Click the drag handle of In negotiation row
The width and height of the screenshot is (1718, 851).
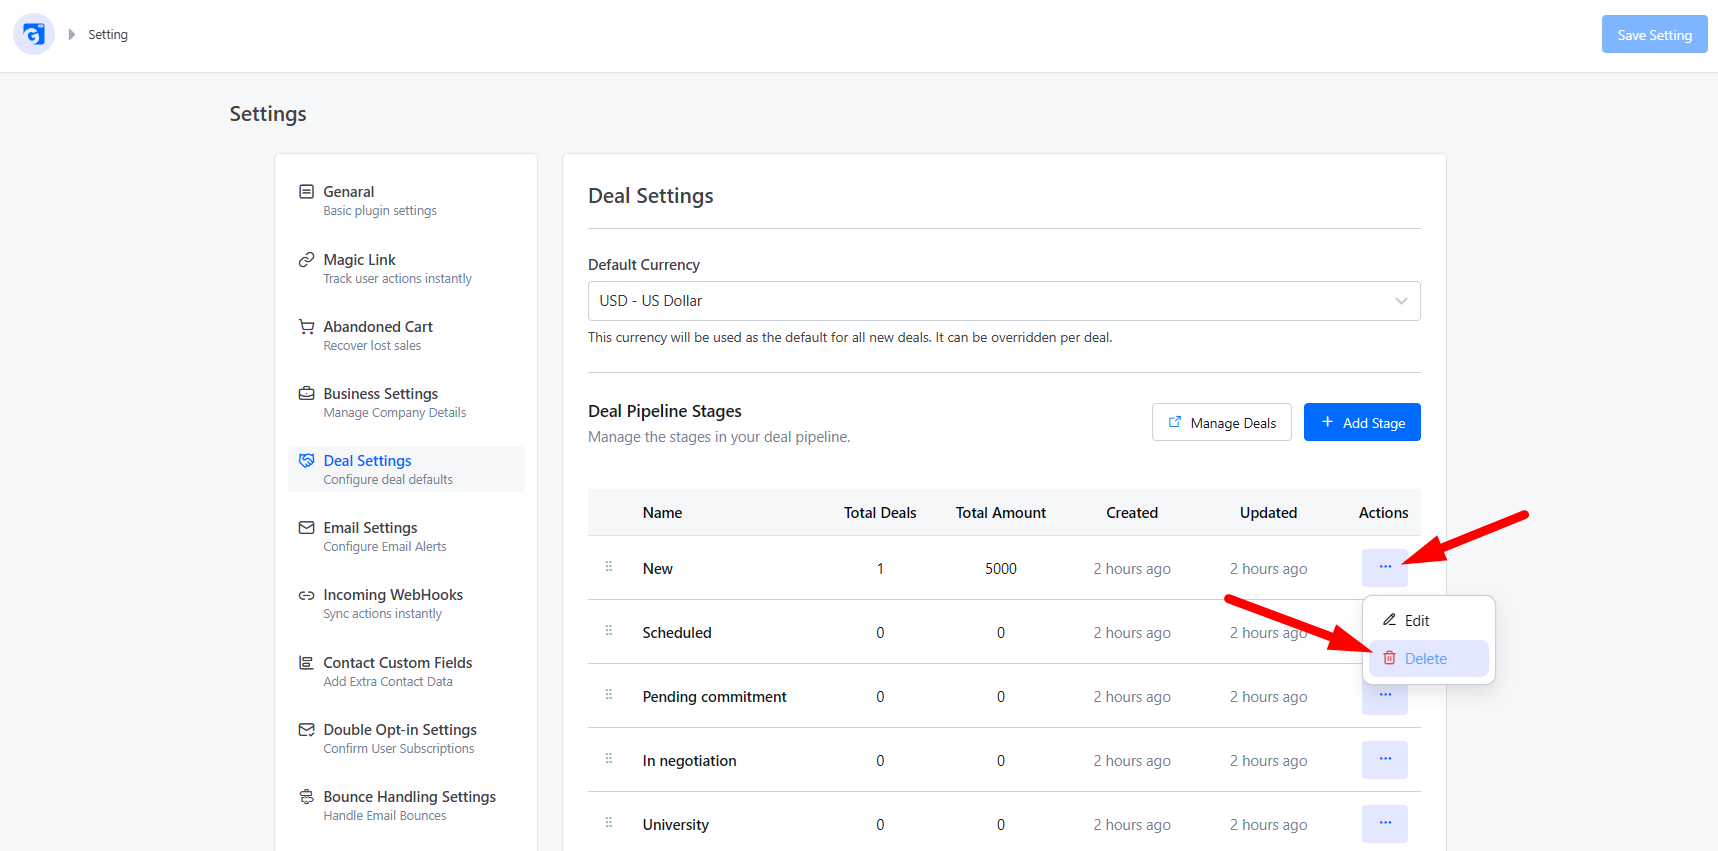pyautogui.click(x=608, y=758)
